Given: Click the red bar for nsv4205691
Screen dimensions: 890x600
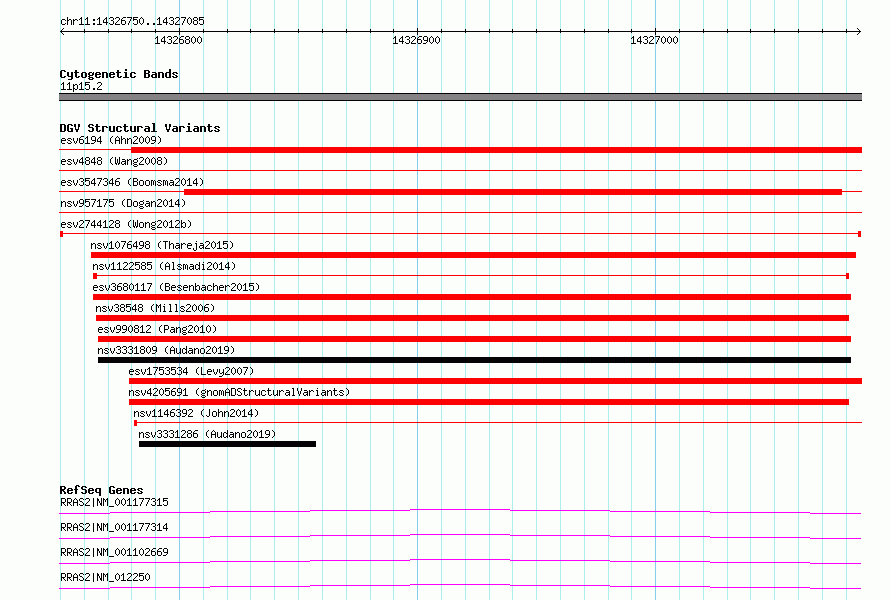Looking at the screenshot, I should tap(489, 402).
